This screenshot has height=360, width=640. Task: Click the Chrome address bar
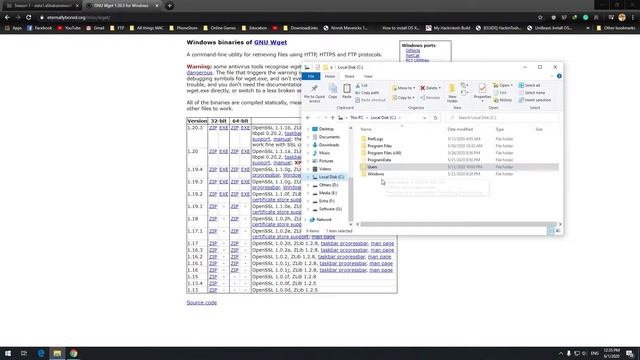[286, 18]
